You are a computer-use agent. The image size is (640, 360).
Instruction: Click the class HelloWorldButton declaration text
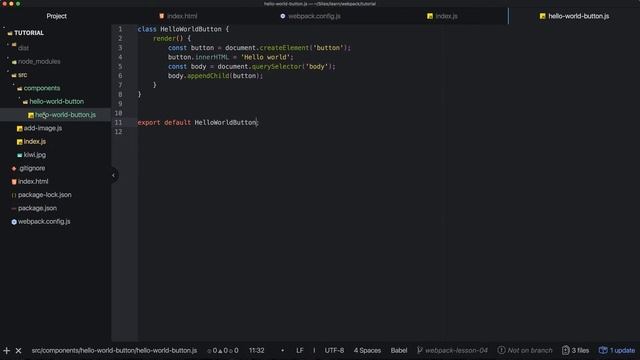pos(183,29)
